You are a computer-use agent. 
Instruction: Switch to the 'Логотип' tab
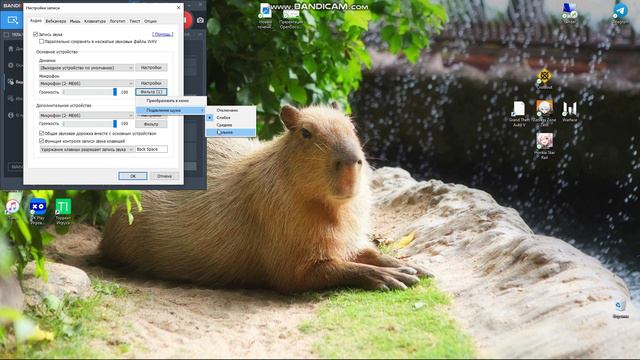pyautogui.click(x=118, y=21)
